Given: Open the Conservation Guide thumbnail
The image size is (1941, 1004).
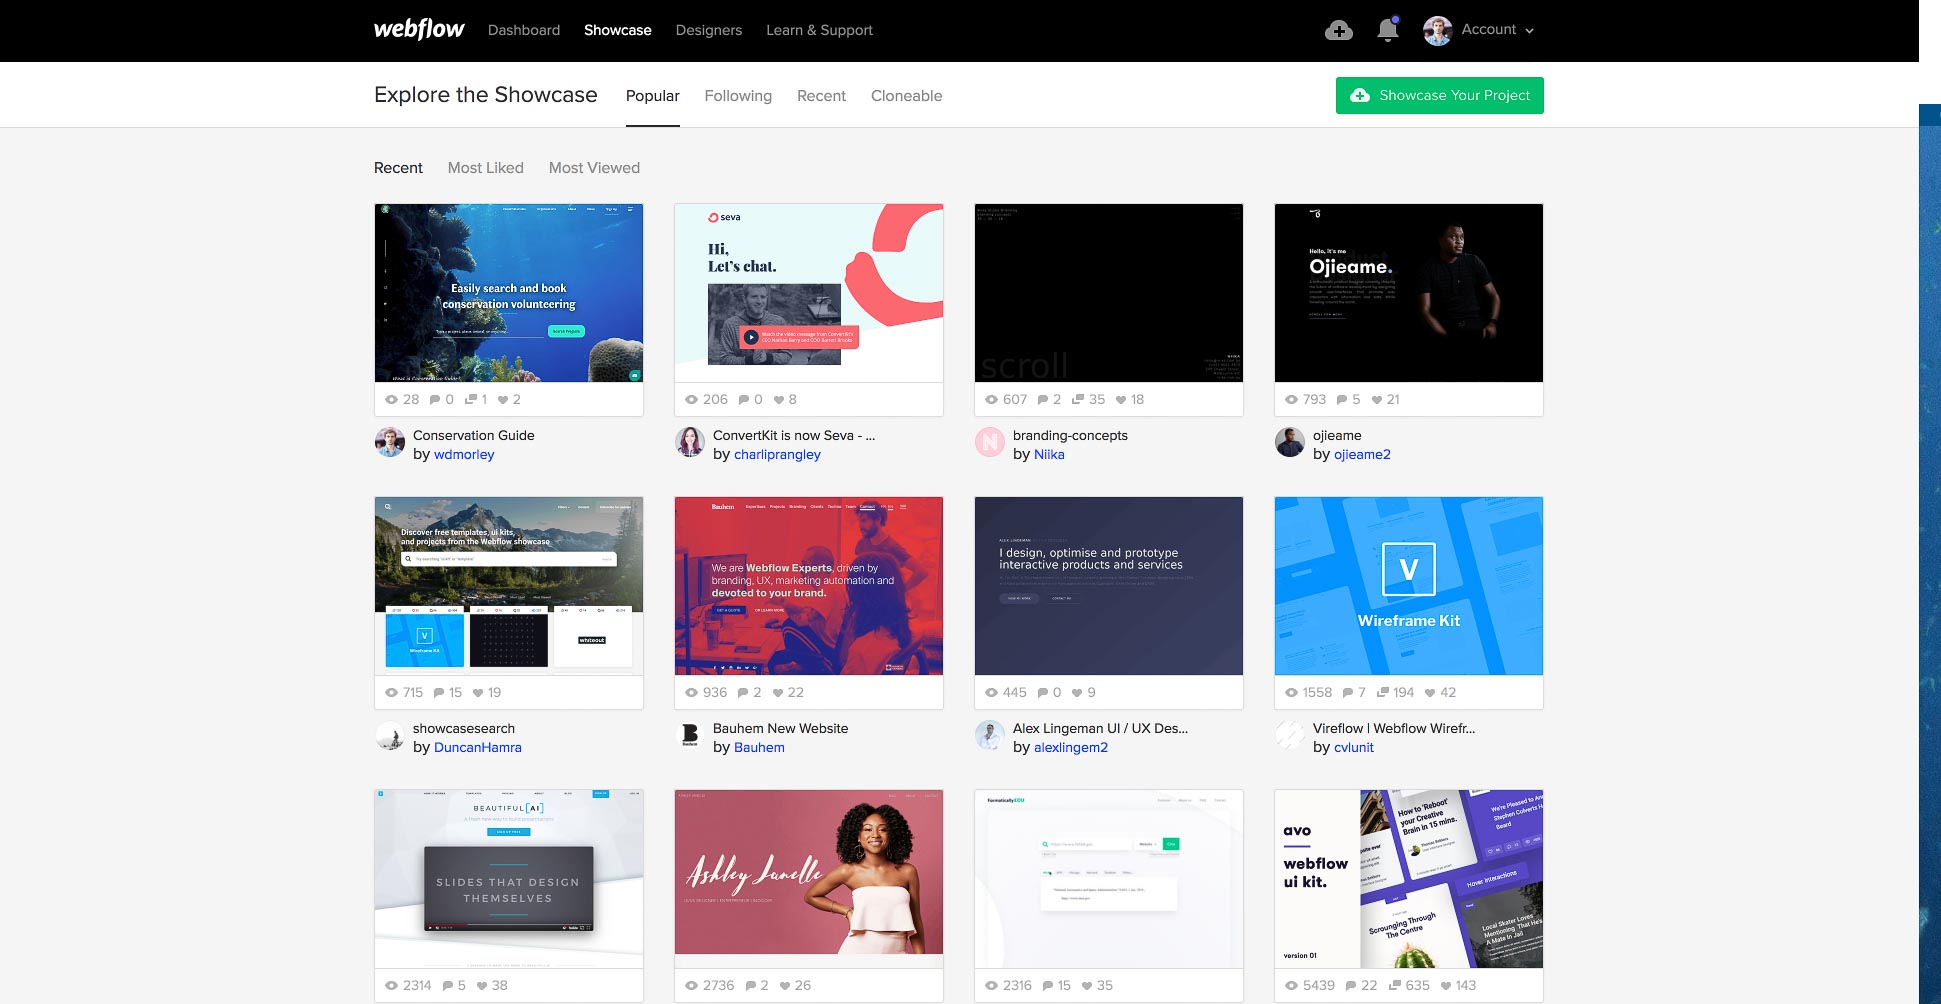Looking at the screenshot, I should tap(509, 293).
